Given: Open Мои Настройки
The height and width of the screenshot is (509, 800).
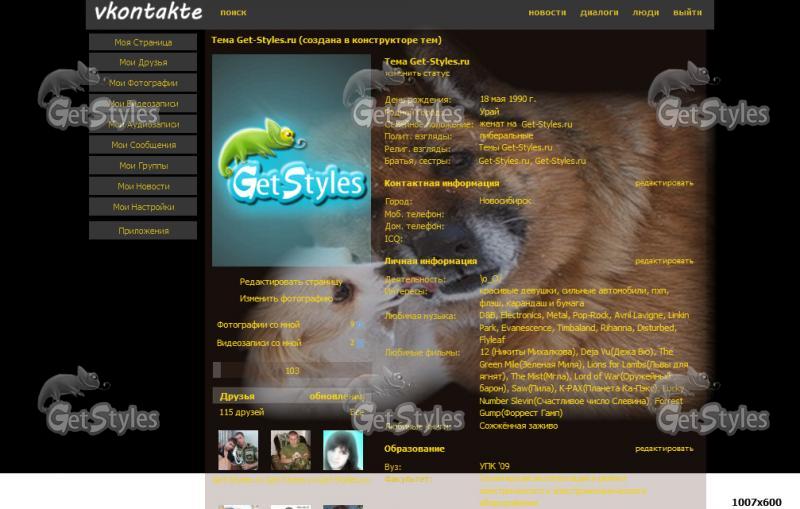Looking at the screenshot, I should [x=143, y=207].
